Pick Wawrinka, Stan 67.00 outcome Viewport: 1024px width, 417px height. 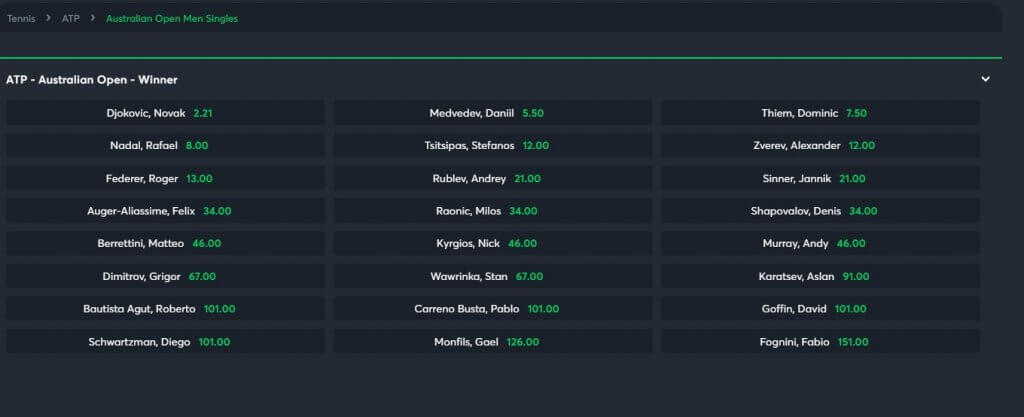492,276
